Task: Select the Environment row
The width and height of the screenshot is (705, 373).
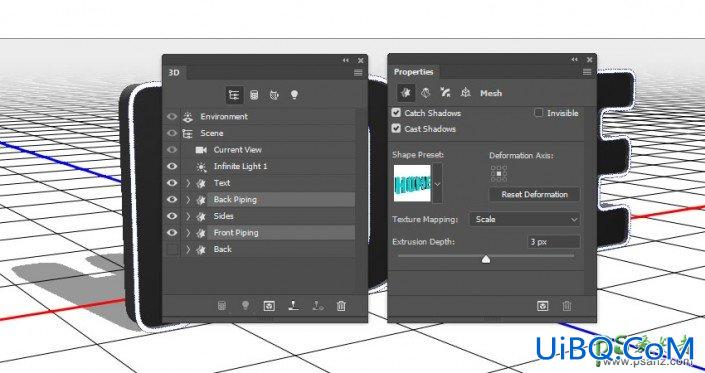Action: (268, 116)
